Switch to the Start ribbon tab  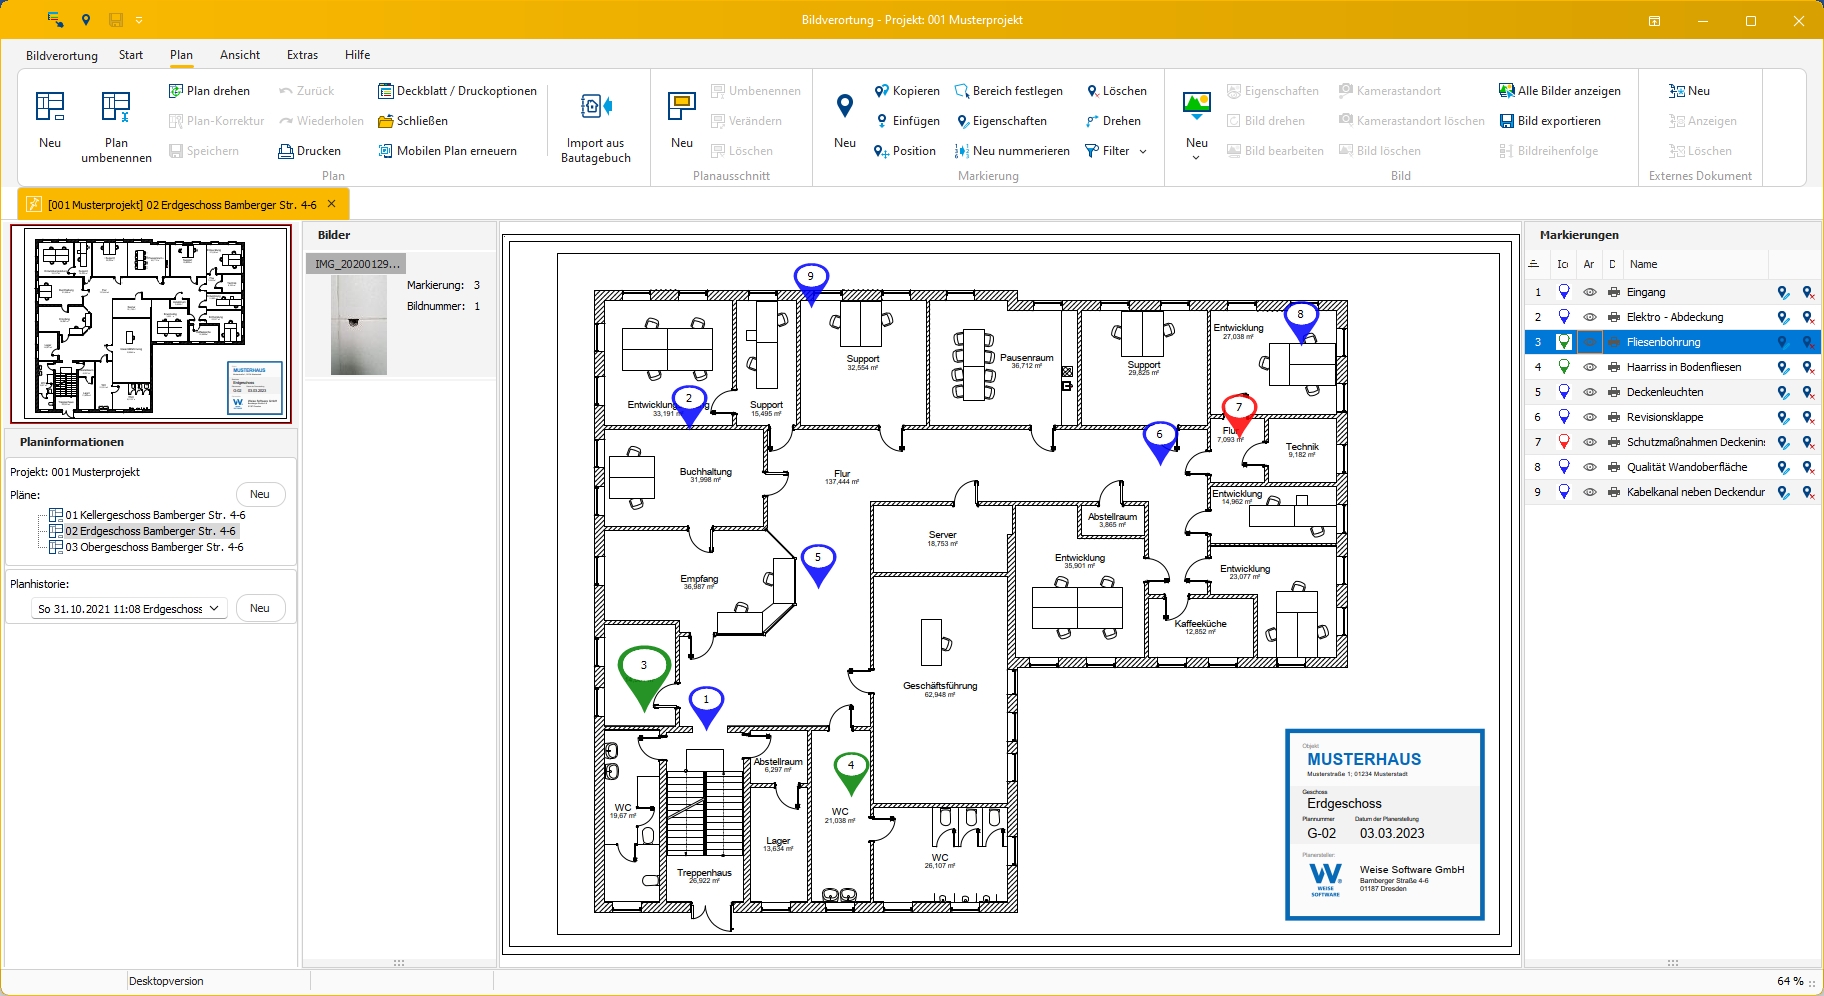(x=131, y=55)
